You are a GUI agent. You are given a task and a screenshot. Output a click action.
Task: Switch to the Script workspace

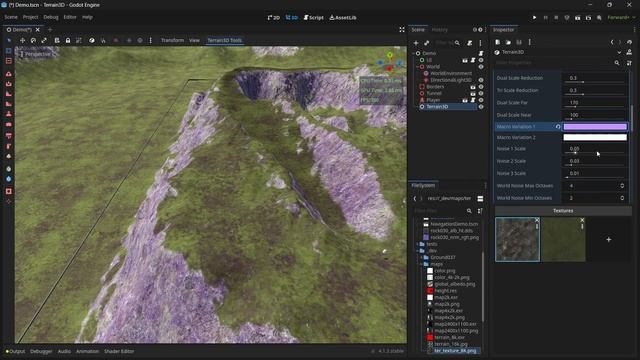[x=313, y=18]
